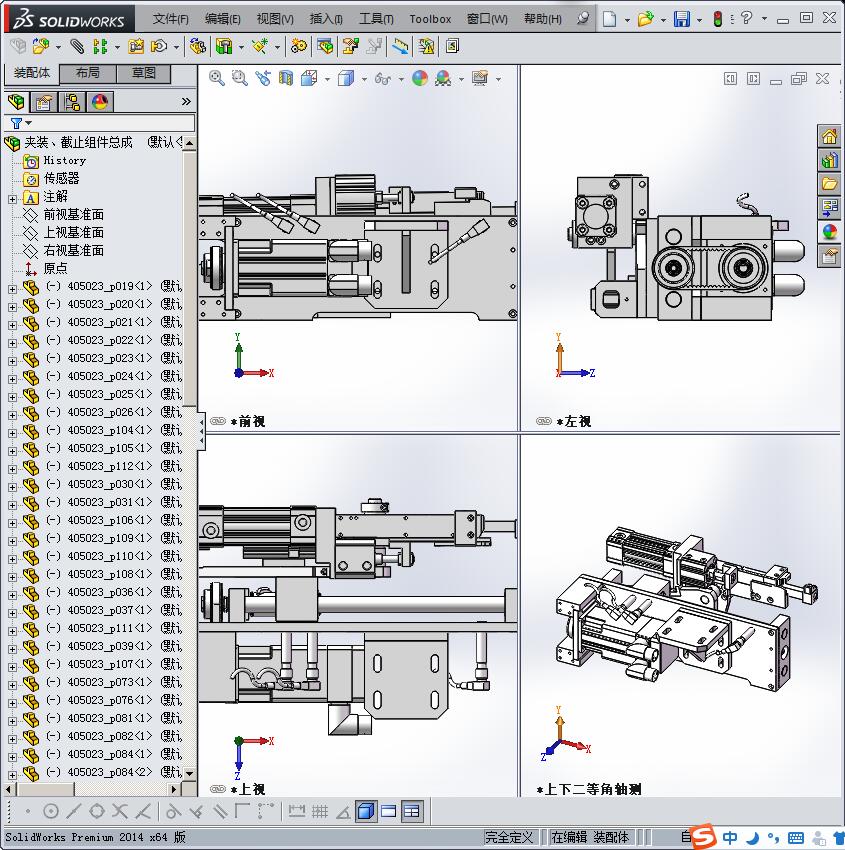The width and height of the screenshot is (845, 850).
Task: Switch to the PropertyManager tab icon
Action: pos(44,102)
